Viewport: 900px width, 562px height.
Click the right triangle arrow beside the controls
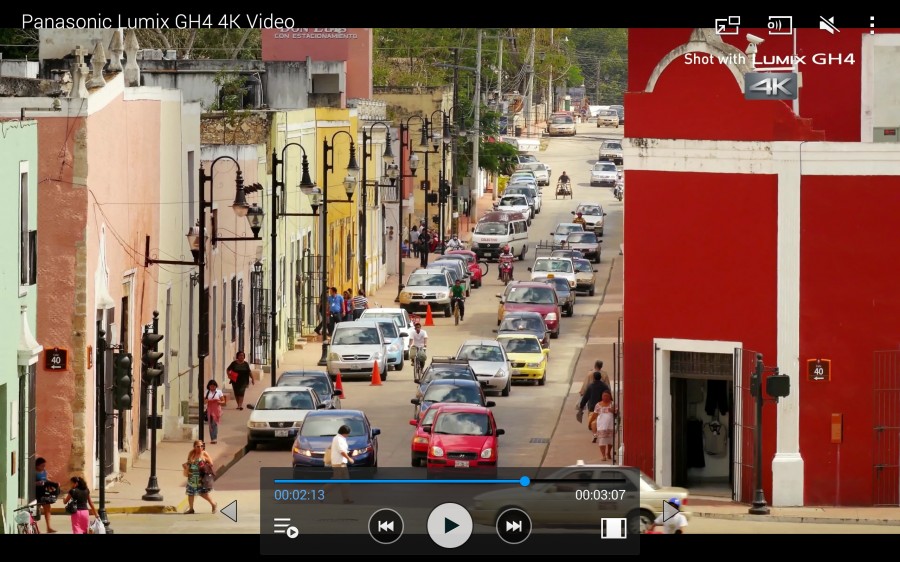tap(670, 511)
